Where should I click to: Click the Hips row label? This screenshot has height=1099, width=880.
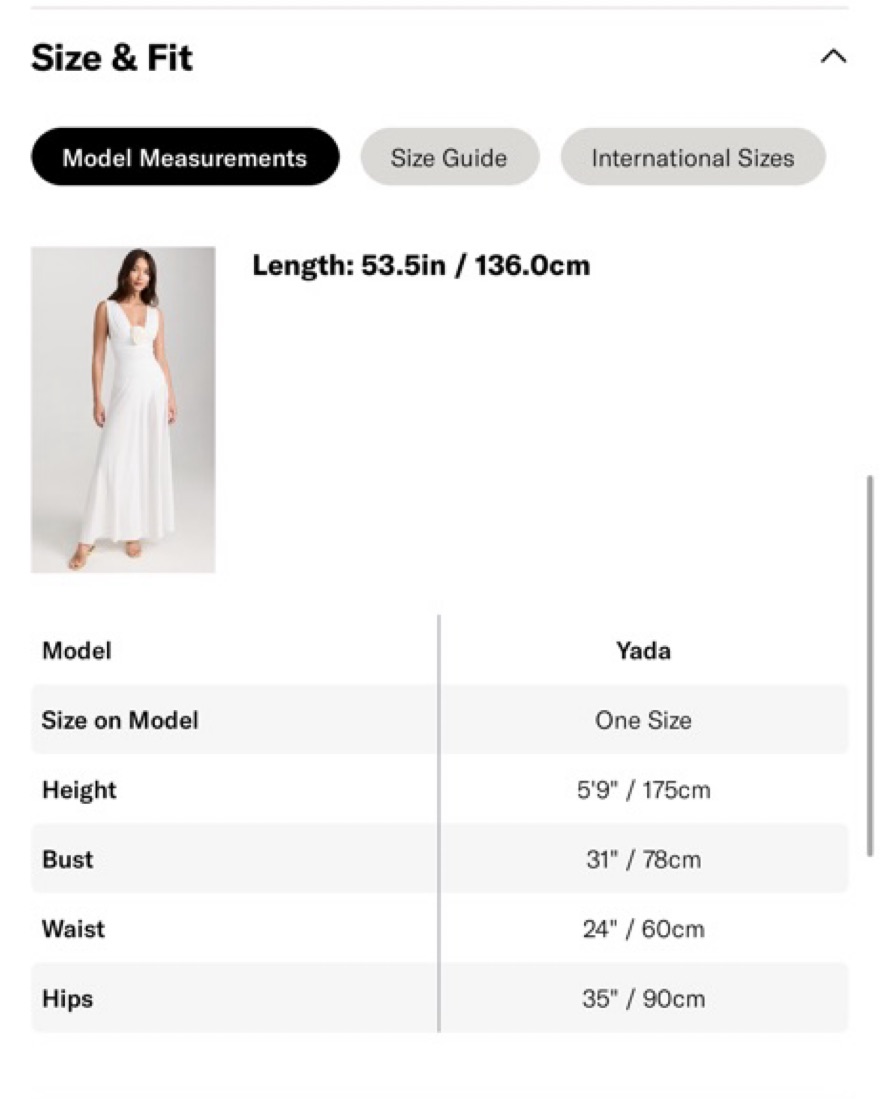67,999
